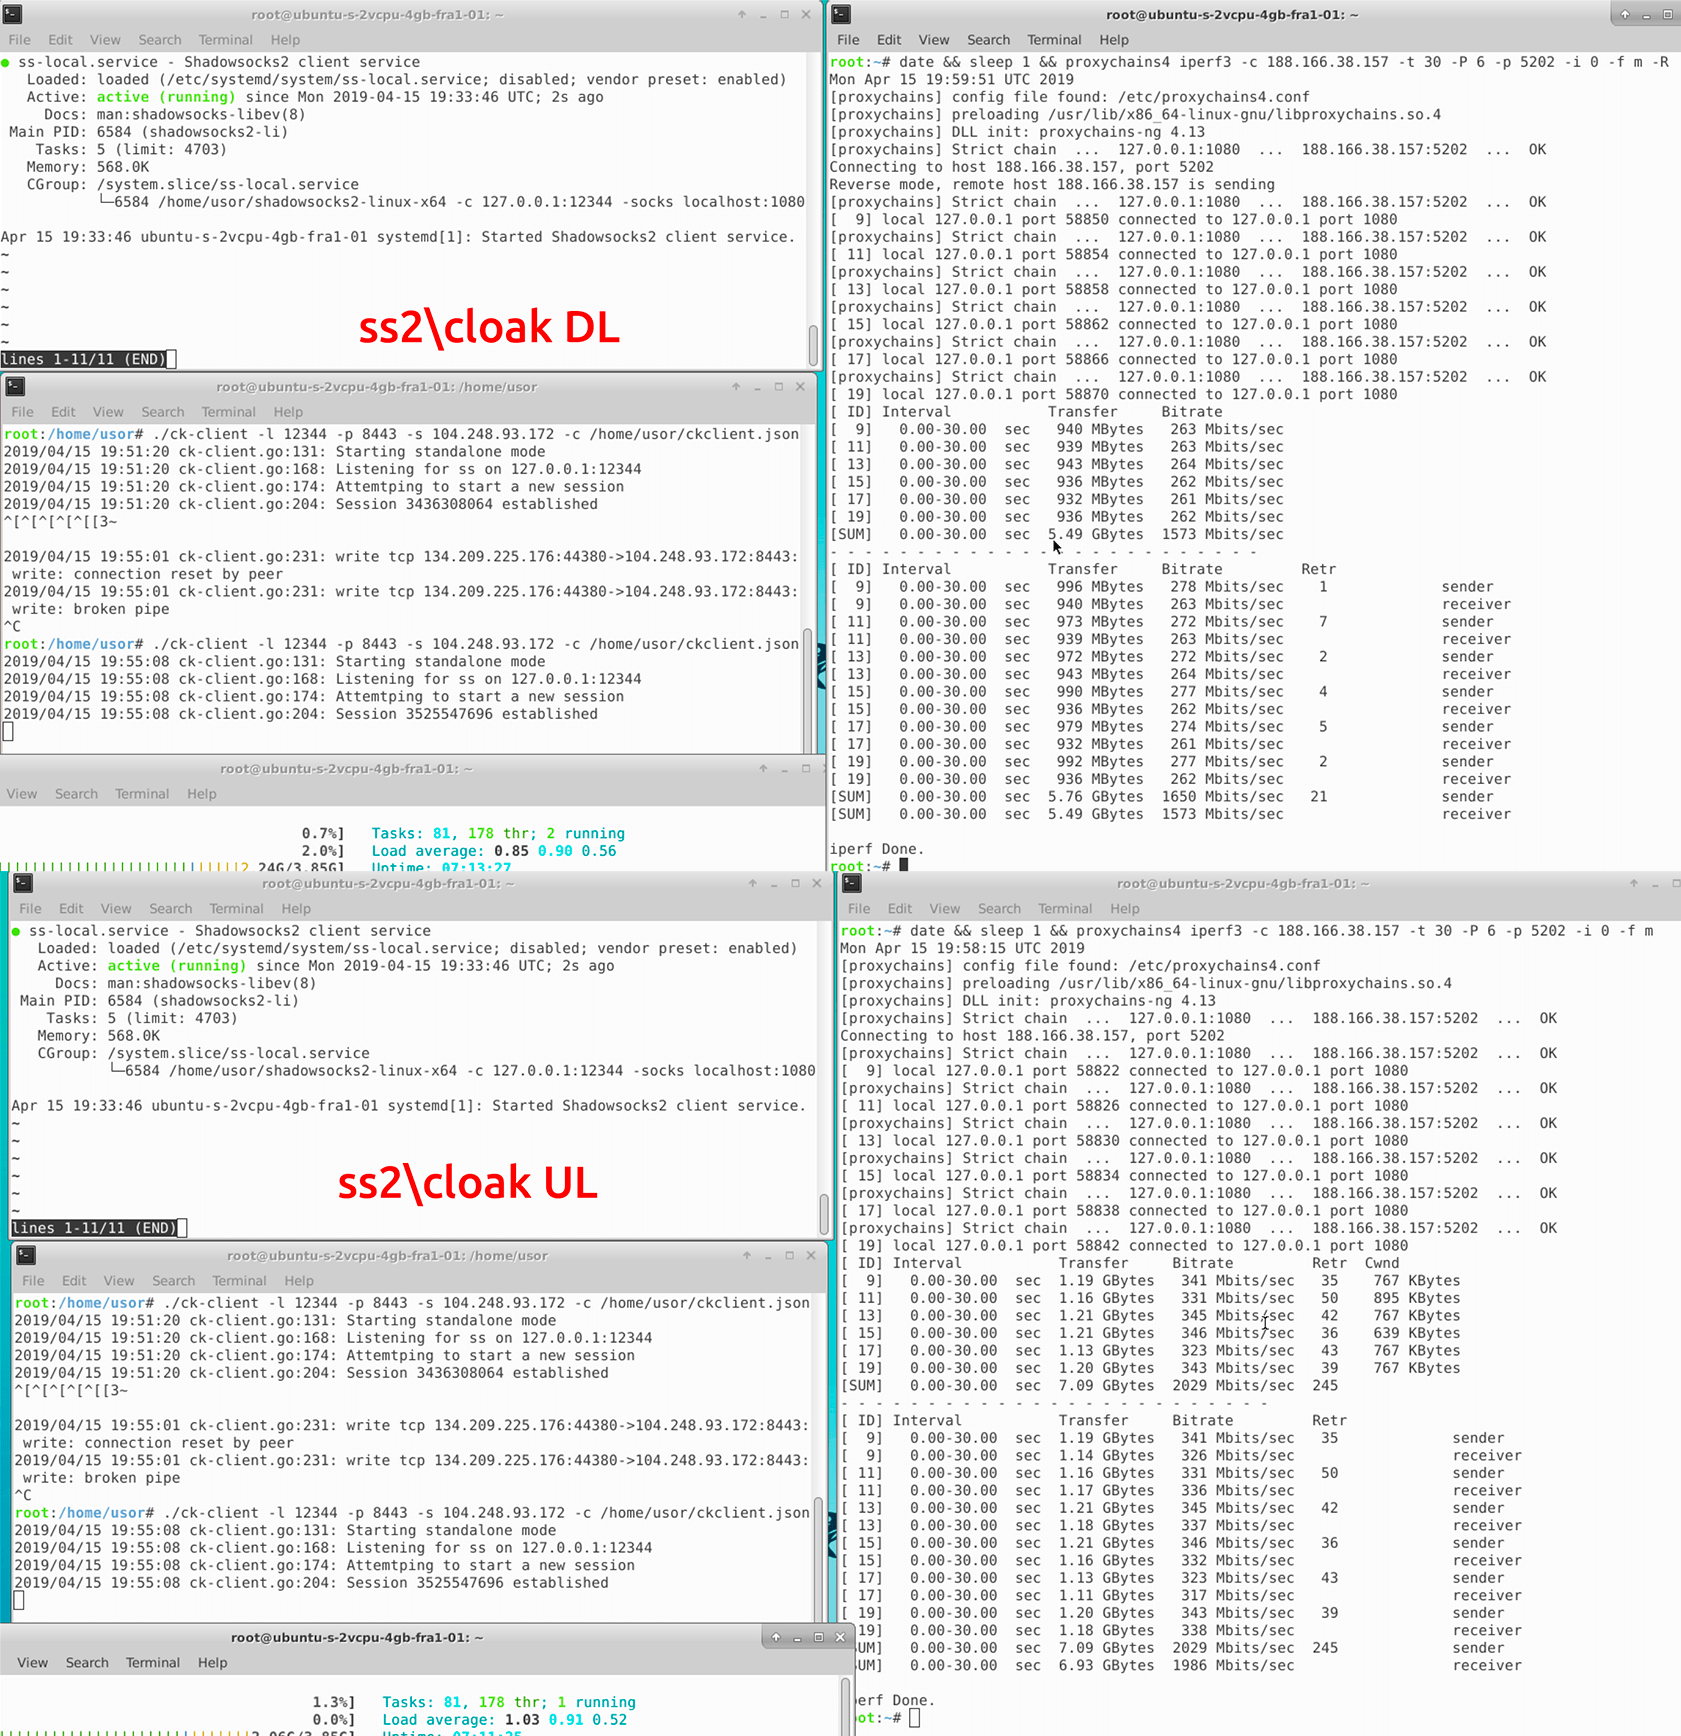This screenshot has width=1681, height=1736.
Task: Click roll-up arrow in lower ss-local.service window
Action: coord(753,883)
